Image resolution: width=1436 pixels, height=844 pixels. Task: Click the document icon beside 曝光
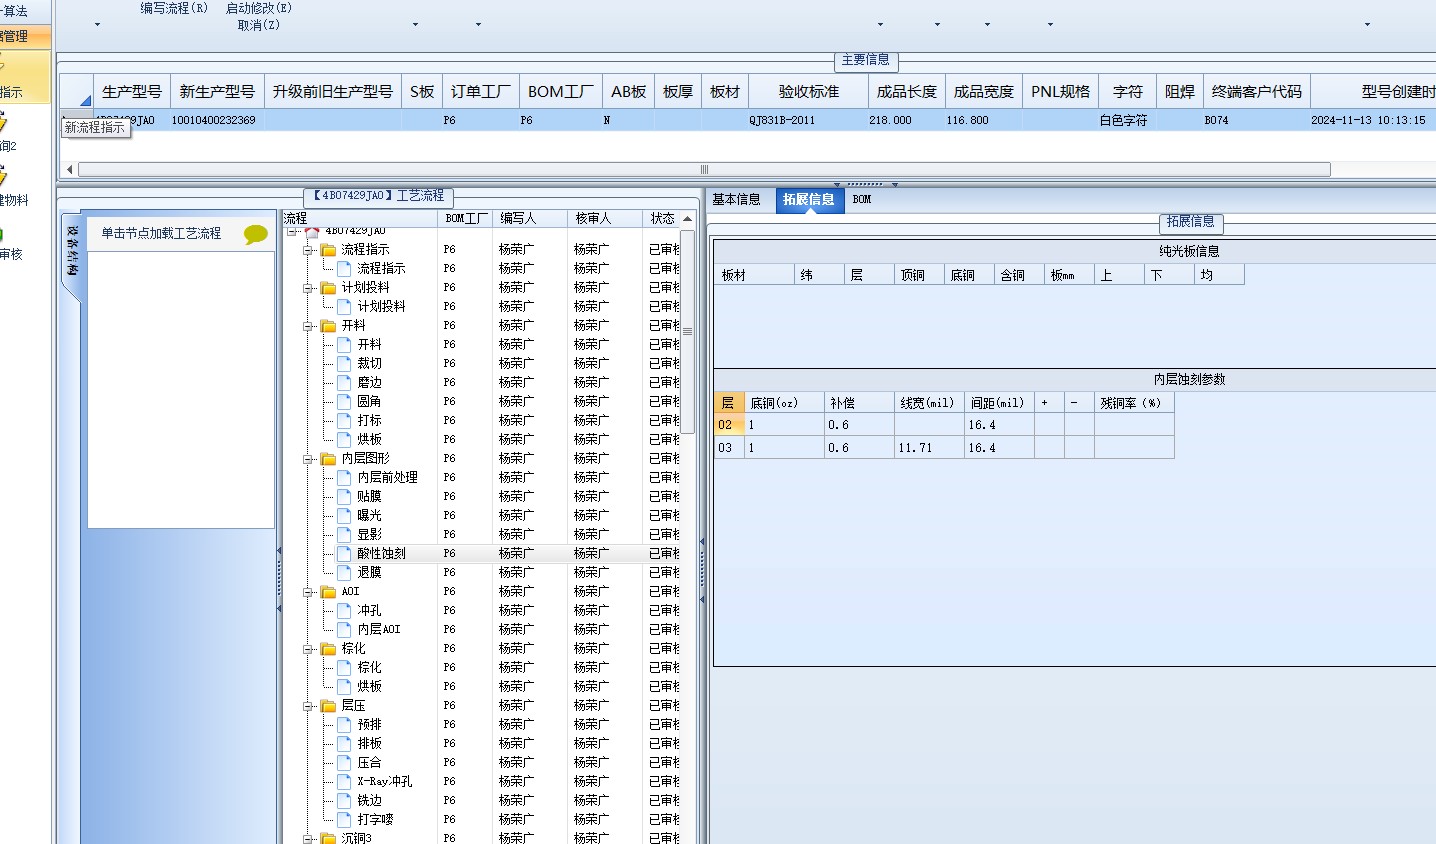pos(344,516)
